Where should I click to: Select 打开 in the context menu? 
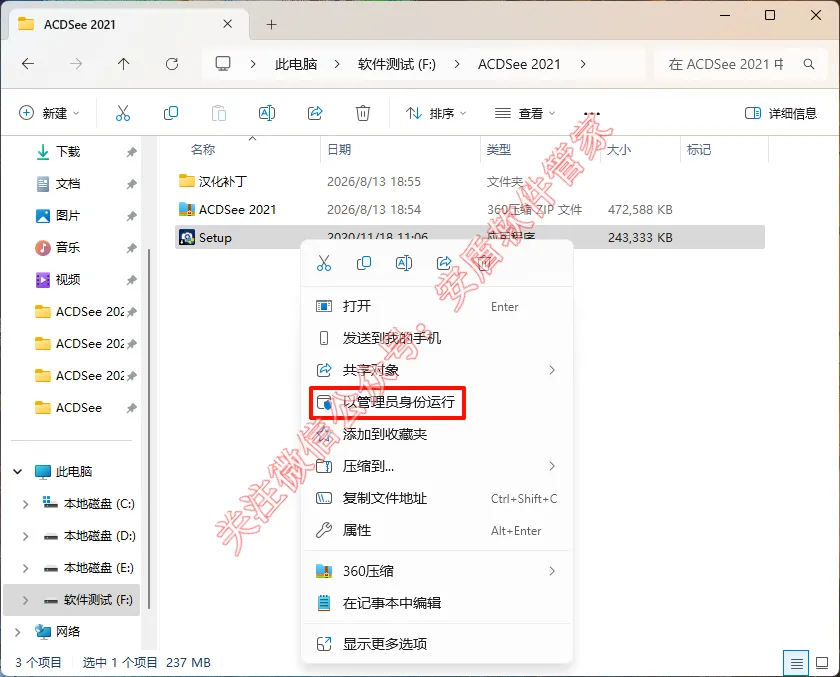click(437, 306)
